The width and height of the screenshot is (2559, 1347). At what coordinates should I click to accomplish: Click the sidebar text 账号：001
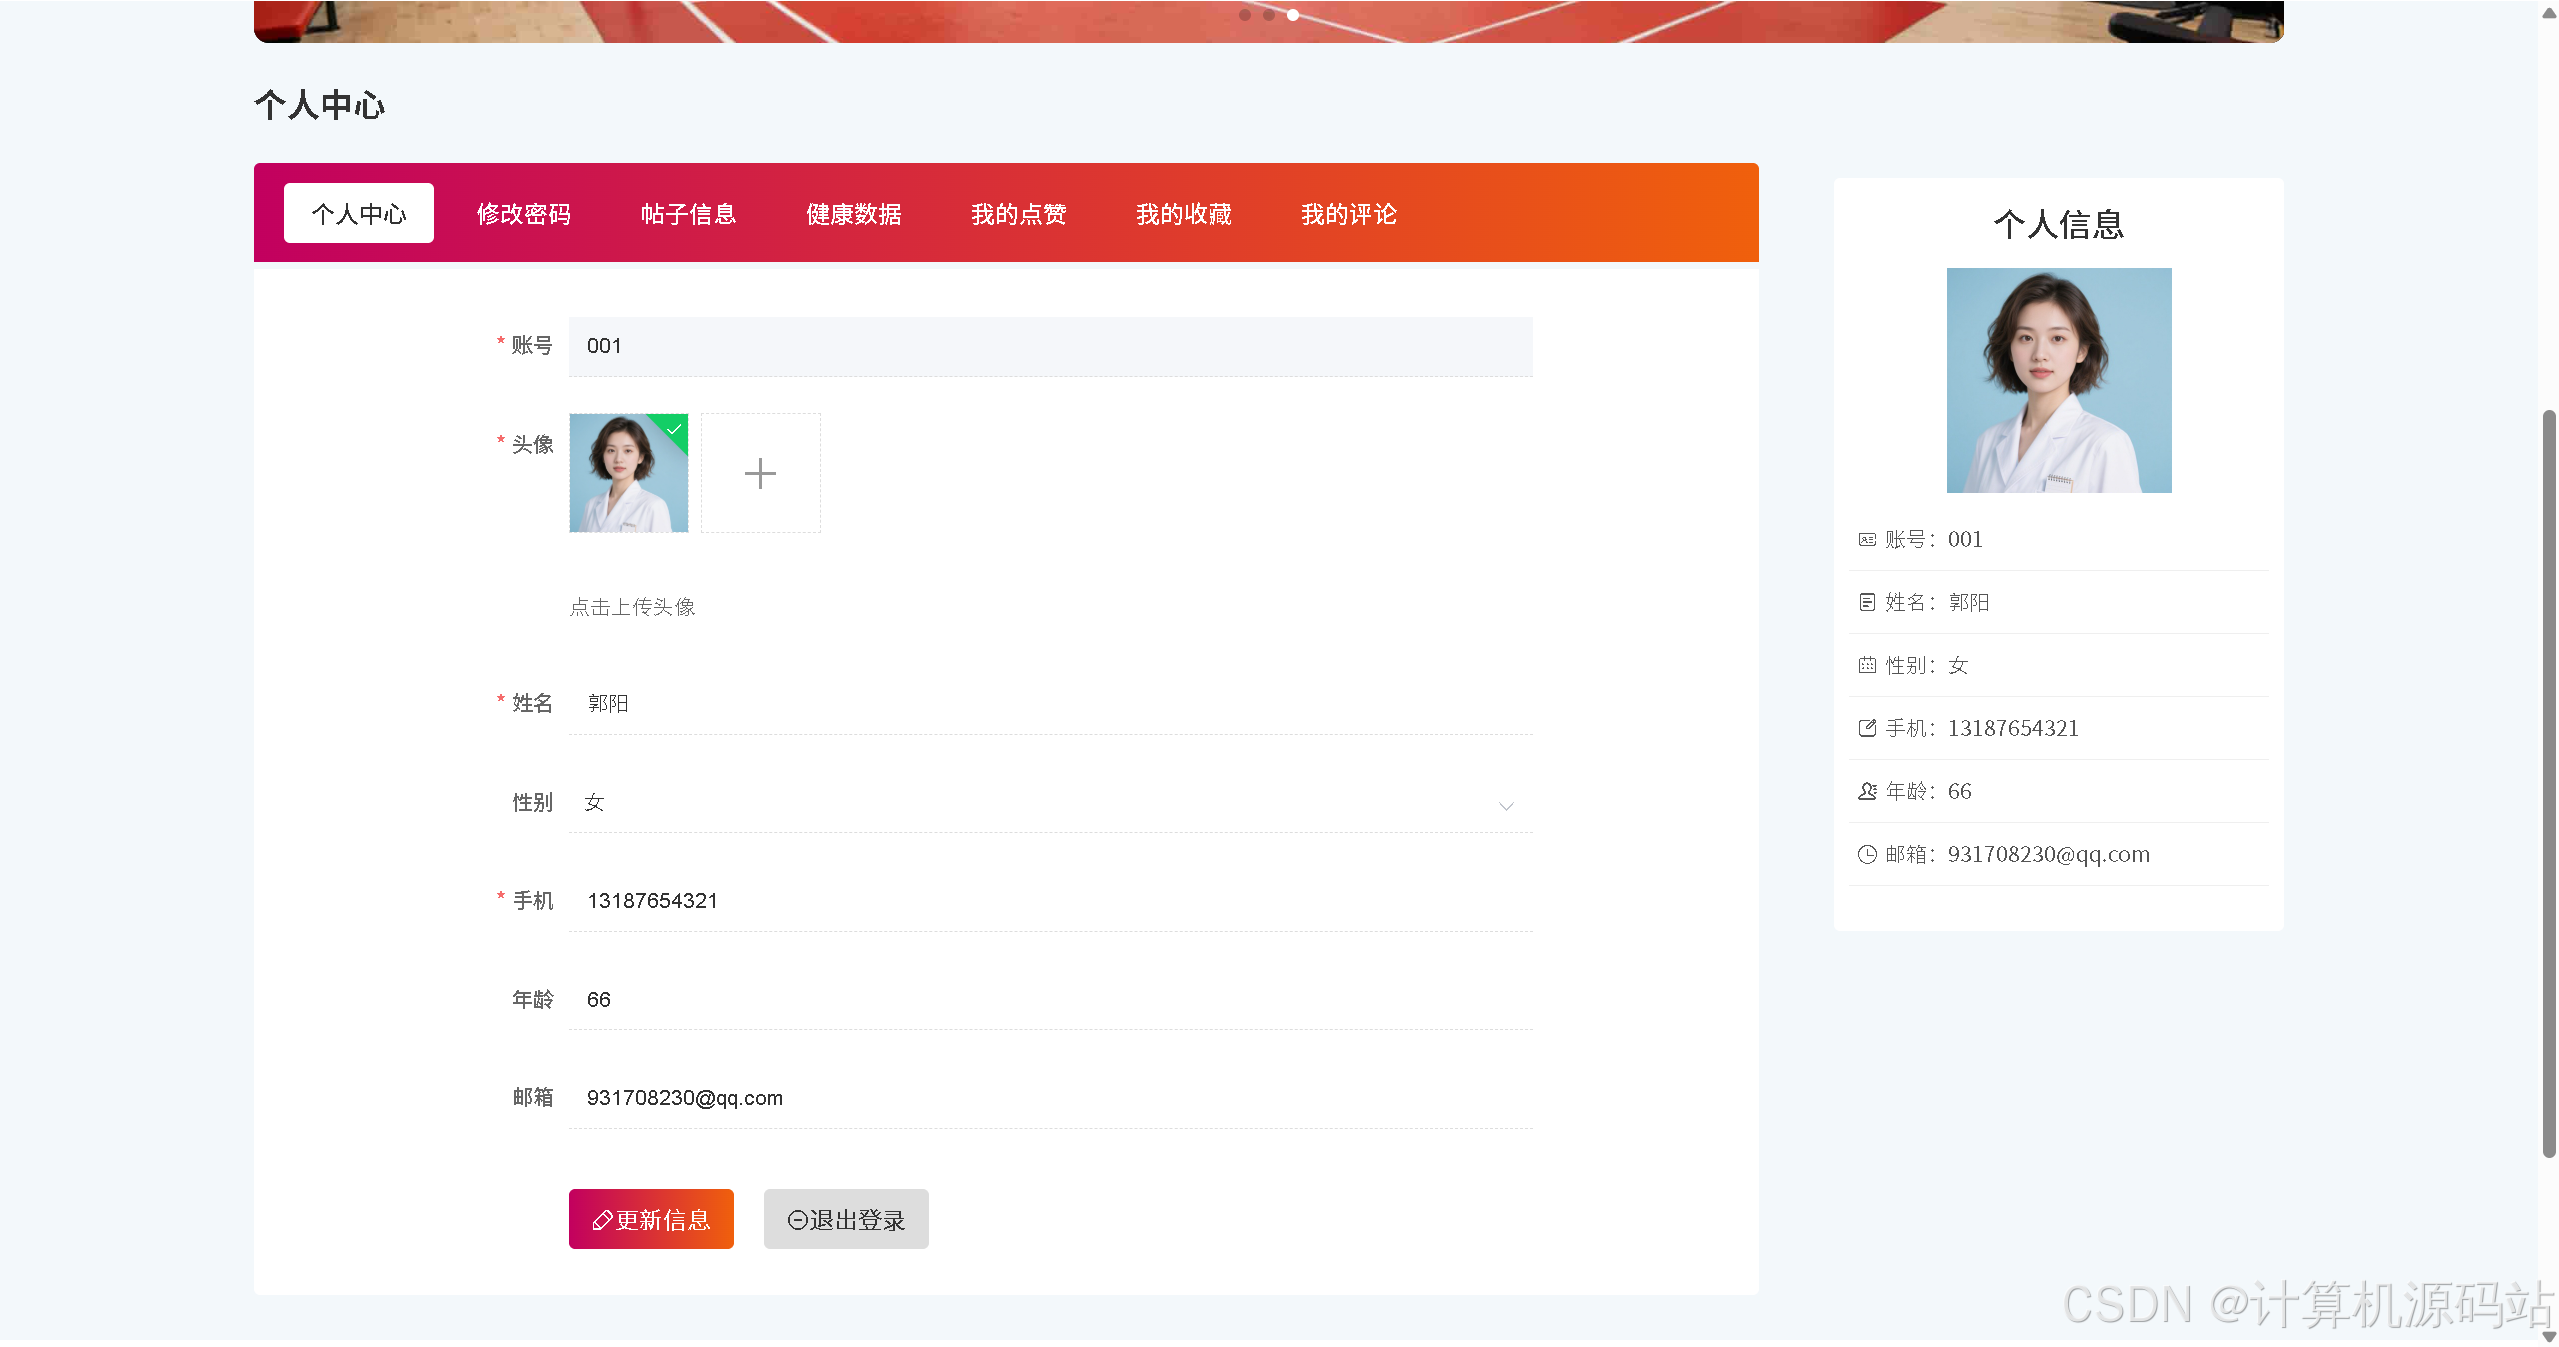click(x=1933, y=539)
